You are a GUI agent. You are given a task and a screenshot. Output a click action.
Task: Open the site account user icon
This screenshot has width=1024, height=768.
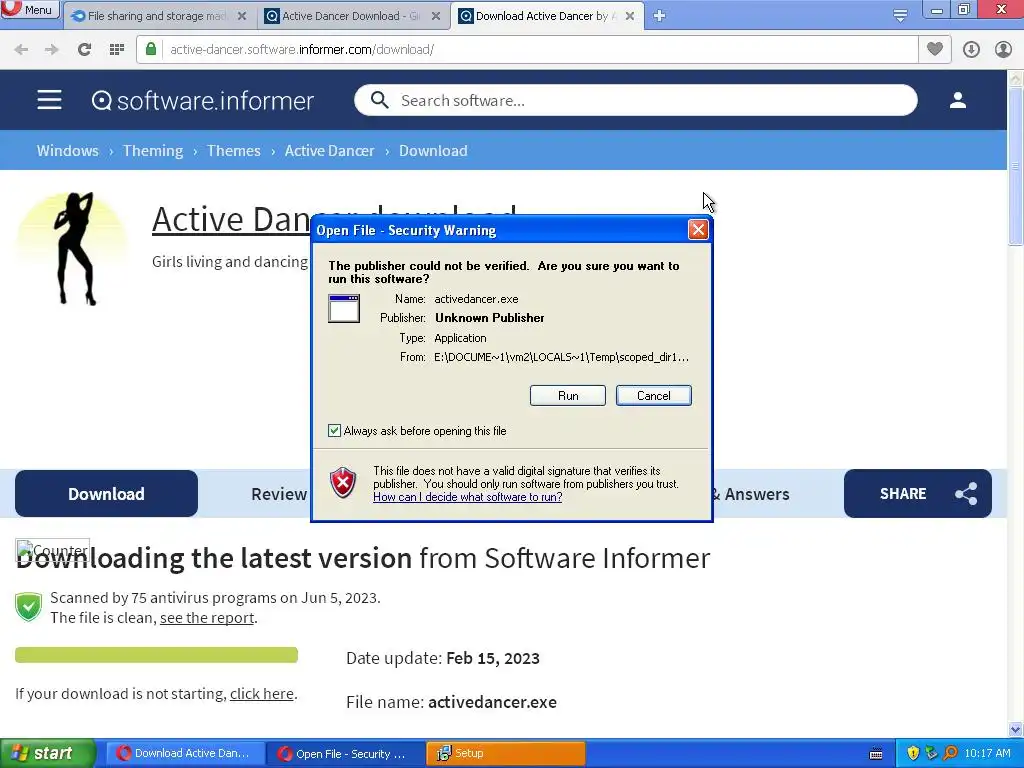pyautogui.click(x=958, y=100)
